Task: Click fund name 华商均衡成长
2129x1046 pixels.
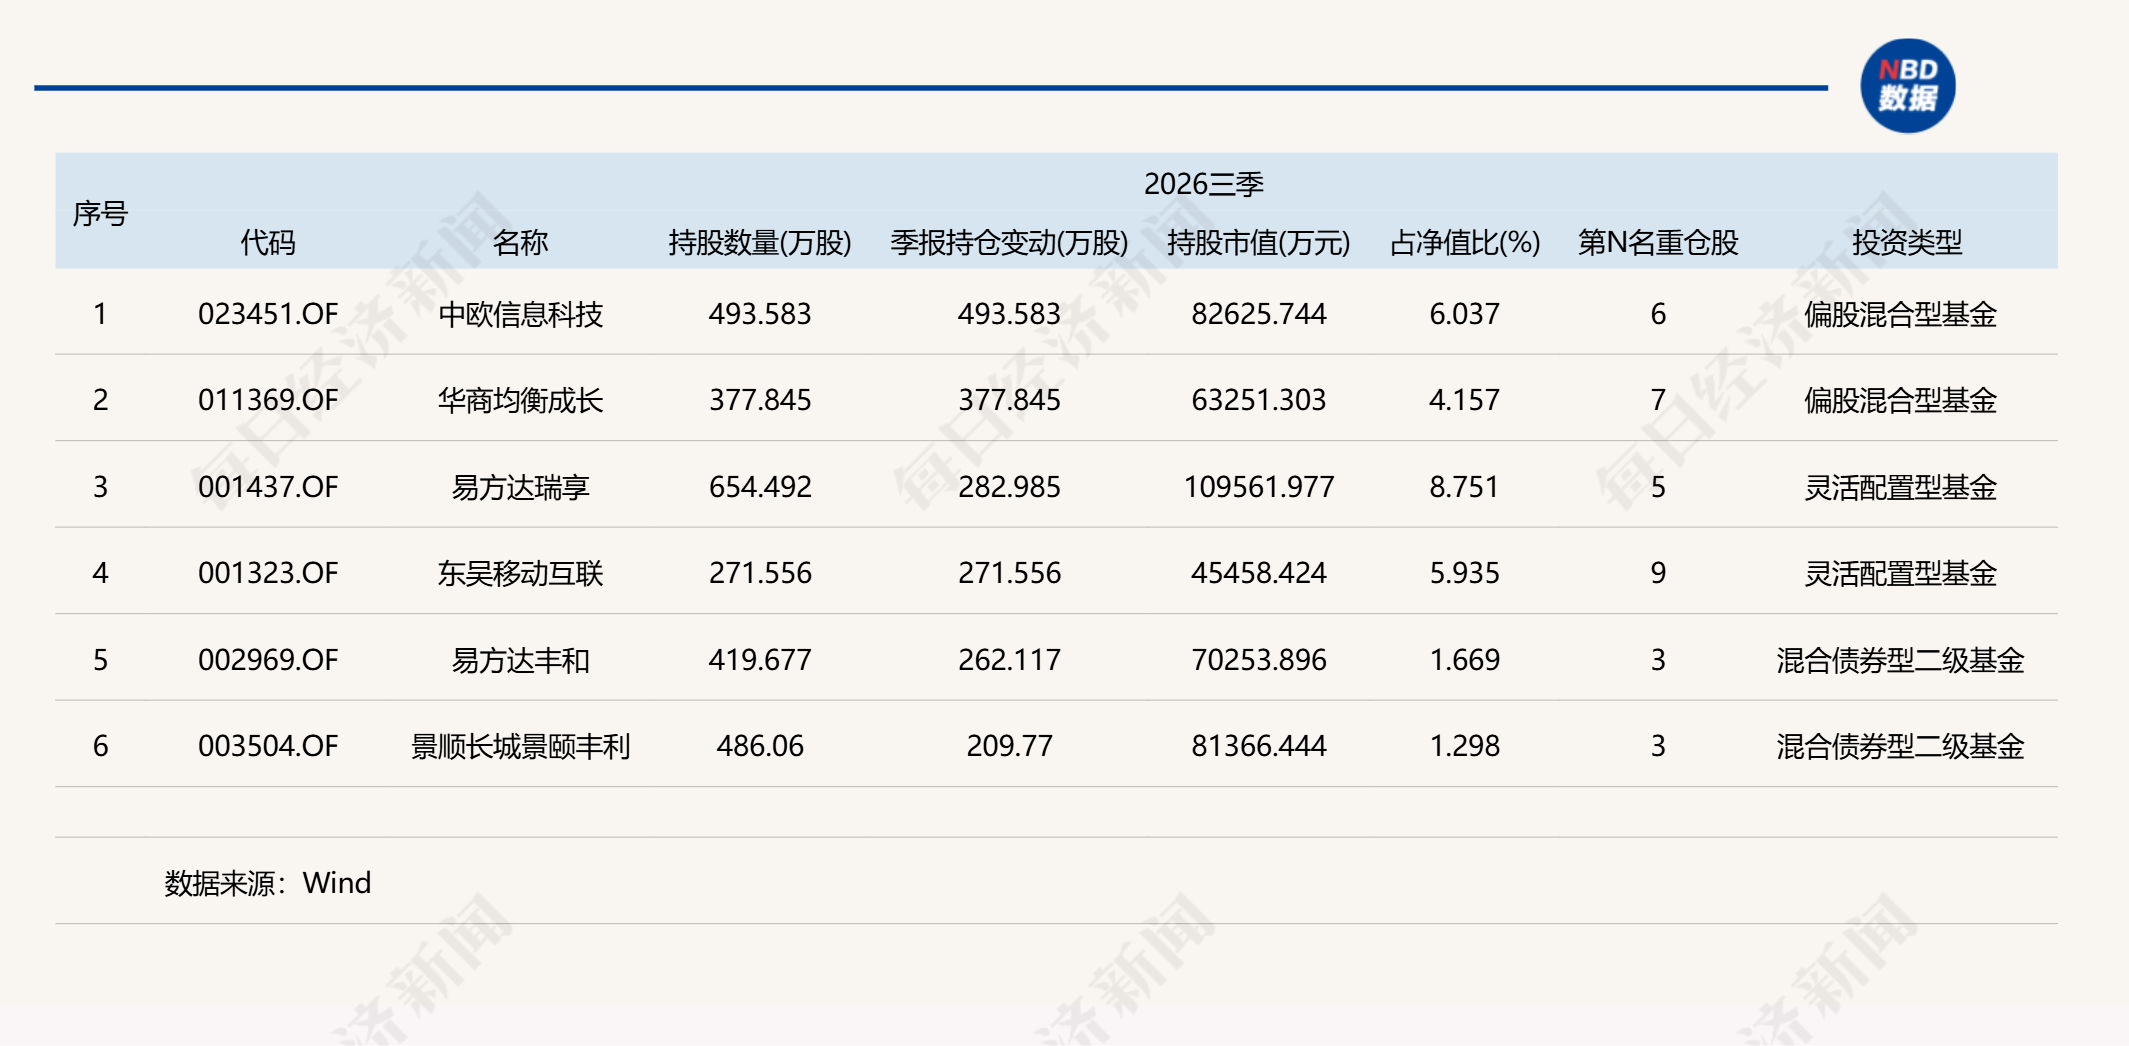Action: pyautogui.click(x=521, y=400)
